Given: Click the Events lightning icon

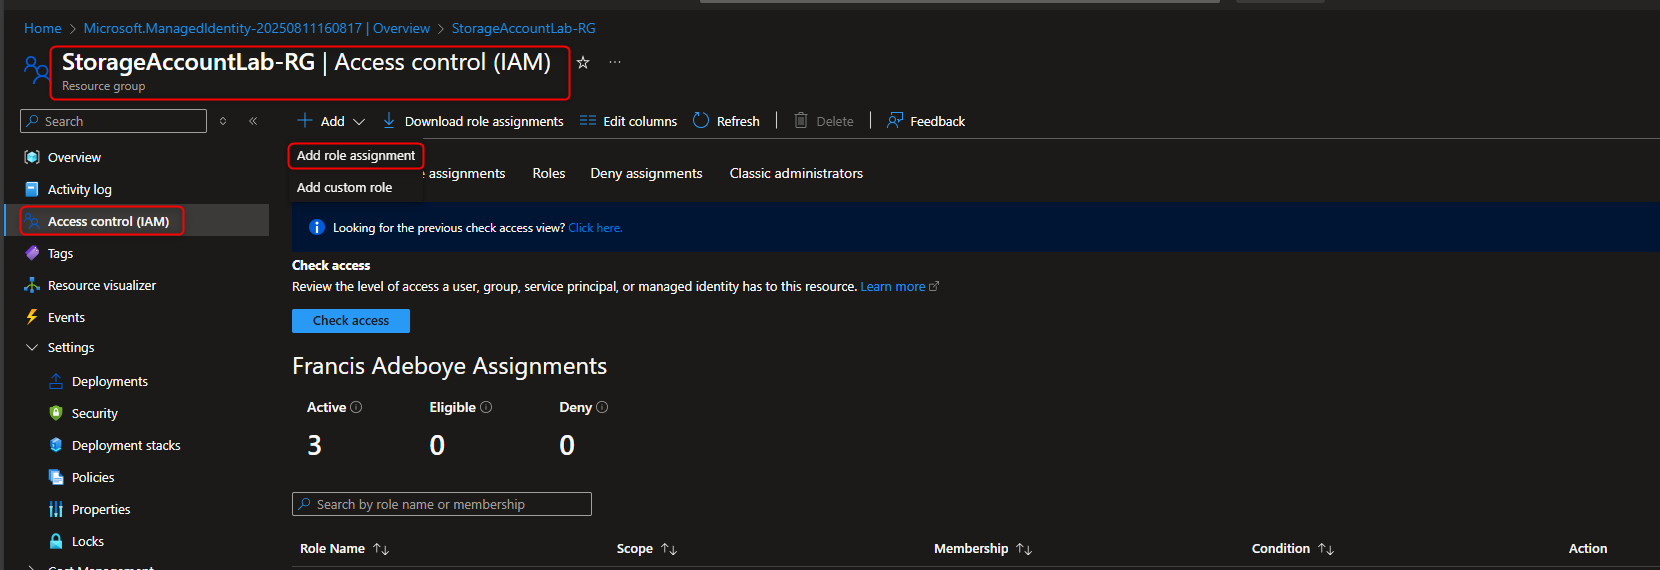Looking at the screenshot, I should click(32, 317).
